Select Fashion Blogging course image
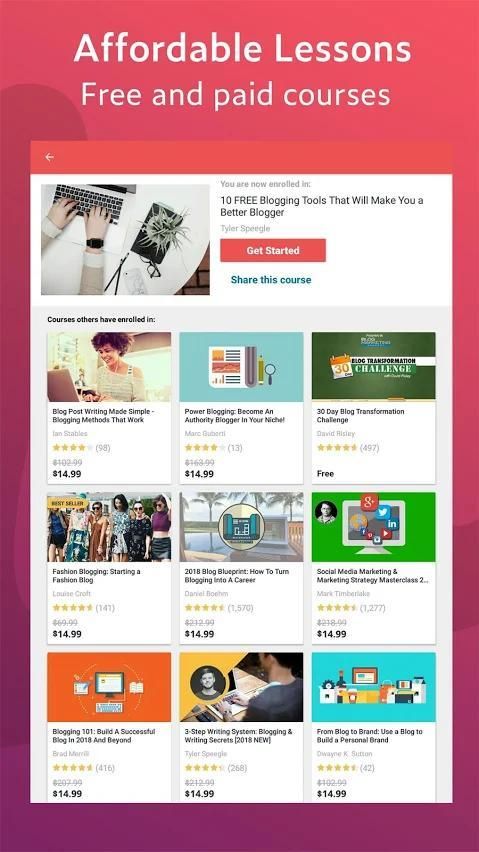Viewport: 479px width, 852px height. pos(109,527)
